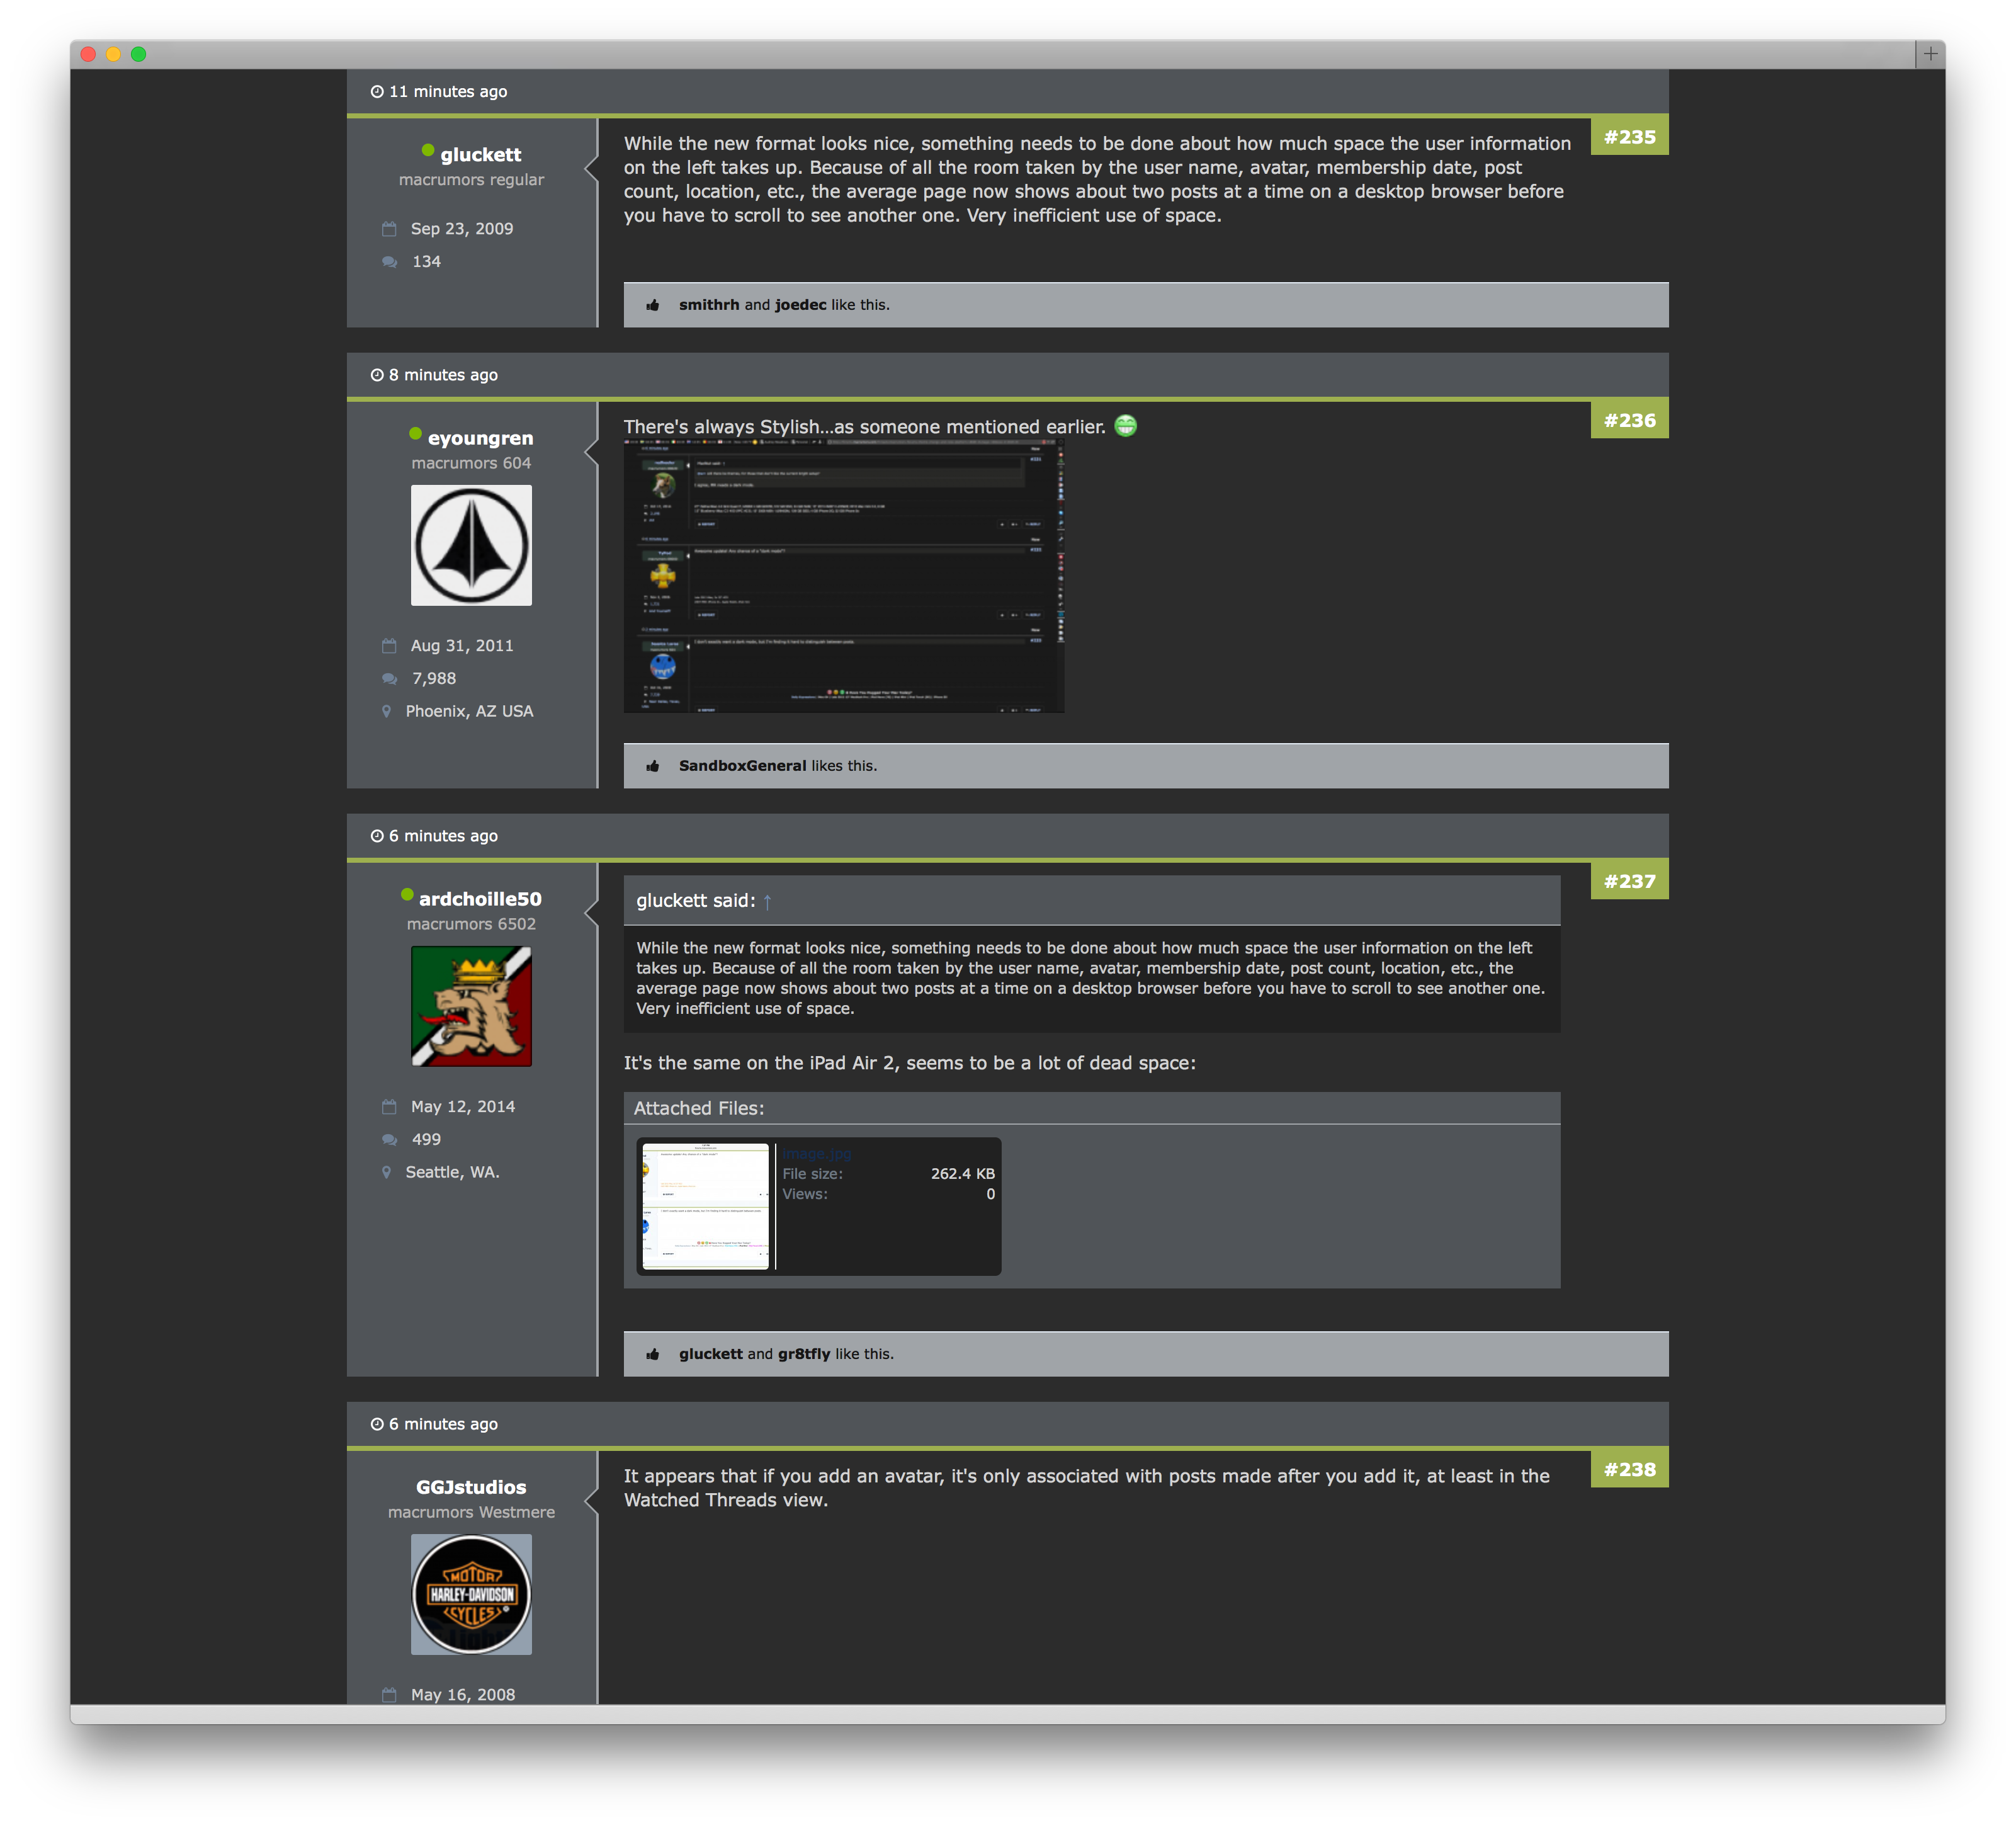Open post permalink #238
This screenshot has width=2016, height=1825.
[1629, 1469]
